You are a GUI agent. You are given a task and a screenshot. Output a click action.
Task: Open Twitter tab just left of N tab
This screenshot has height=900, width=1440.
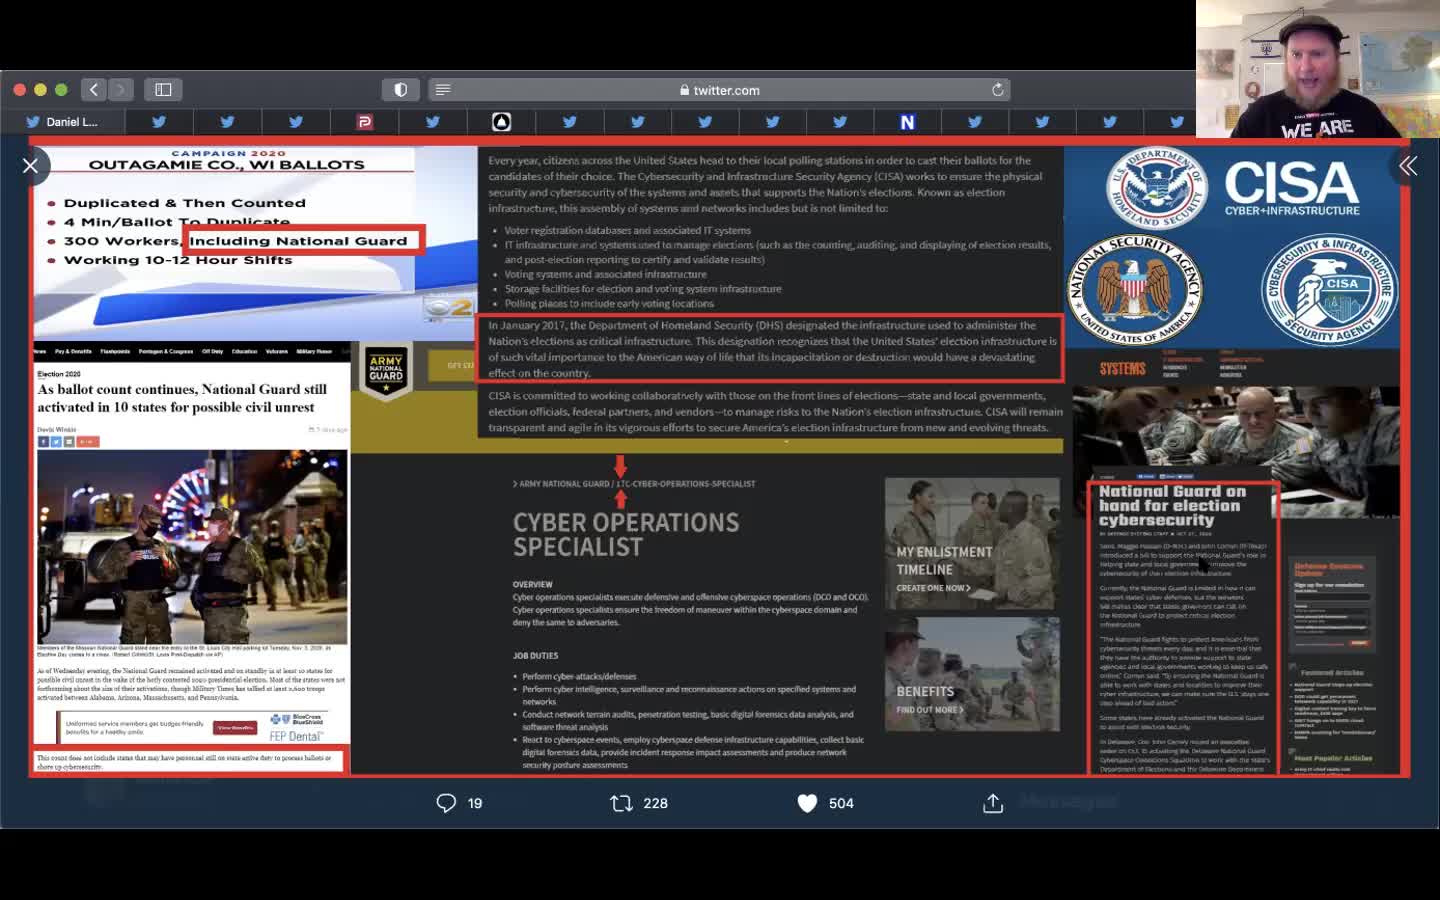(839, 122)
